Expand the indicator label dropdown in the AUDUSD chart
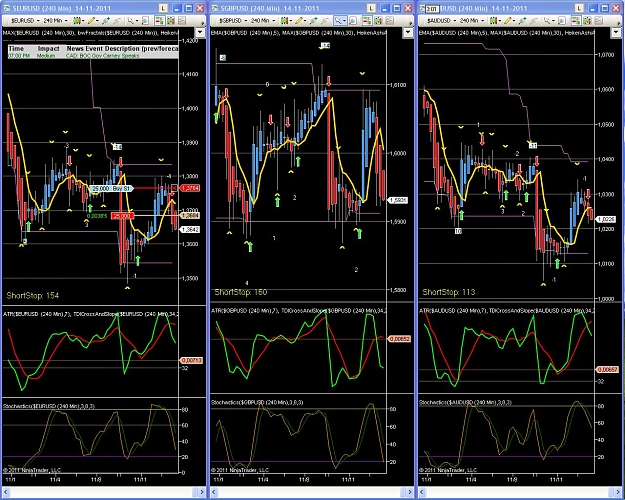Viewport: 625px width, 500px height. (616, 32)
